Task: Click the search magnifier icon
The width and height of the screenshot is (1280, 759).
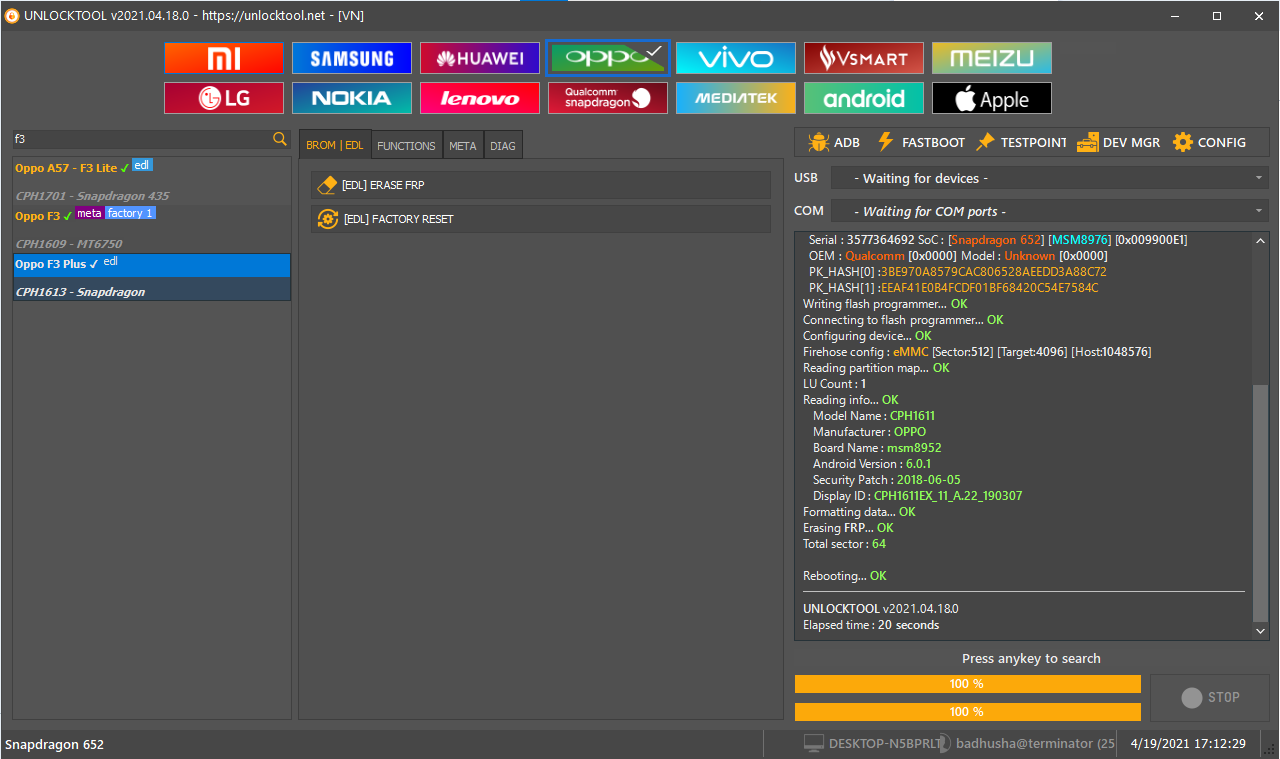Action: pos(280,139)
